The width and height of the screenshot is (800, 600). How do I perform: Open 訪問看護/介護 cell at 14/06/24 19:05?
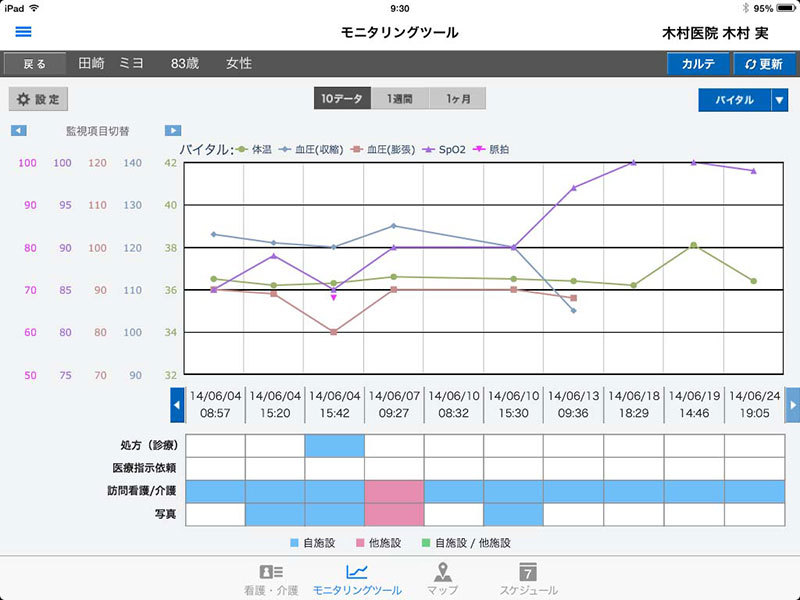click(755, 491)
